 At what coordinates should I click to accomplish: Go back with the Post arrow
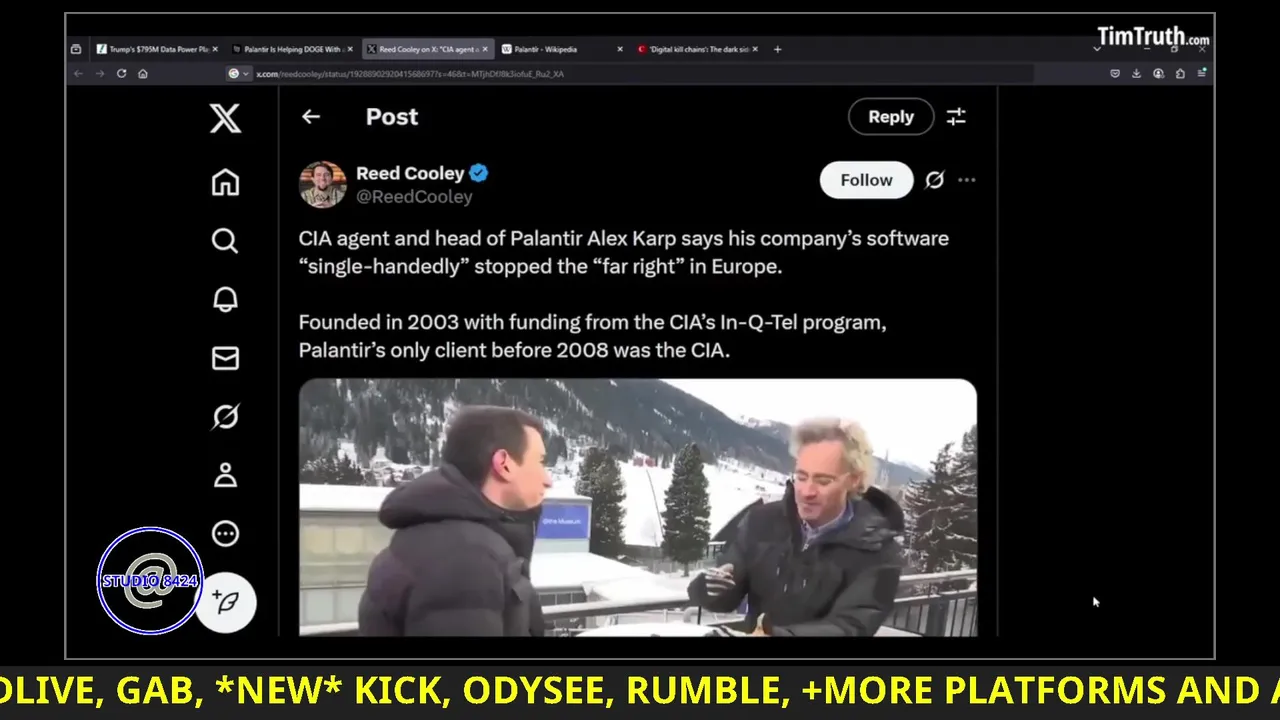(x=311, y=117)
